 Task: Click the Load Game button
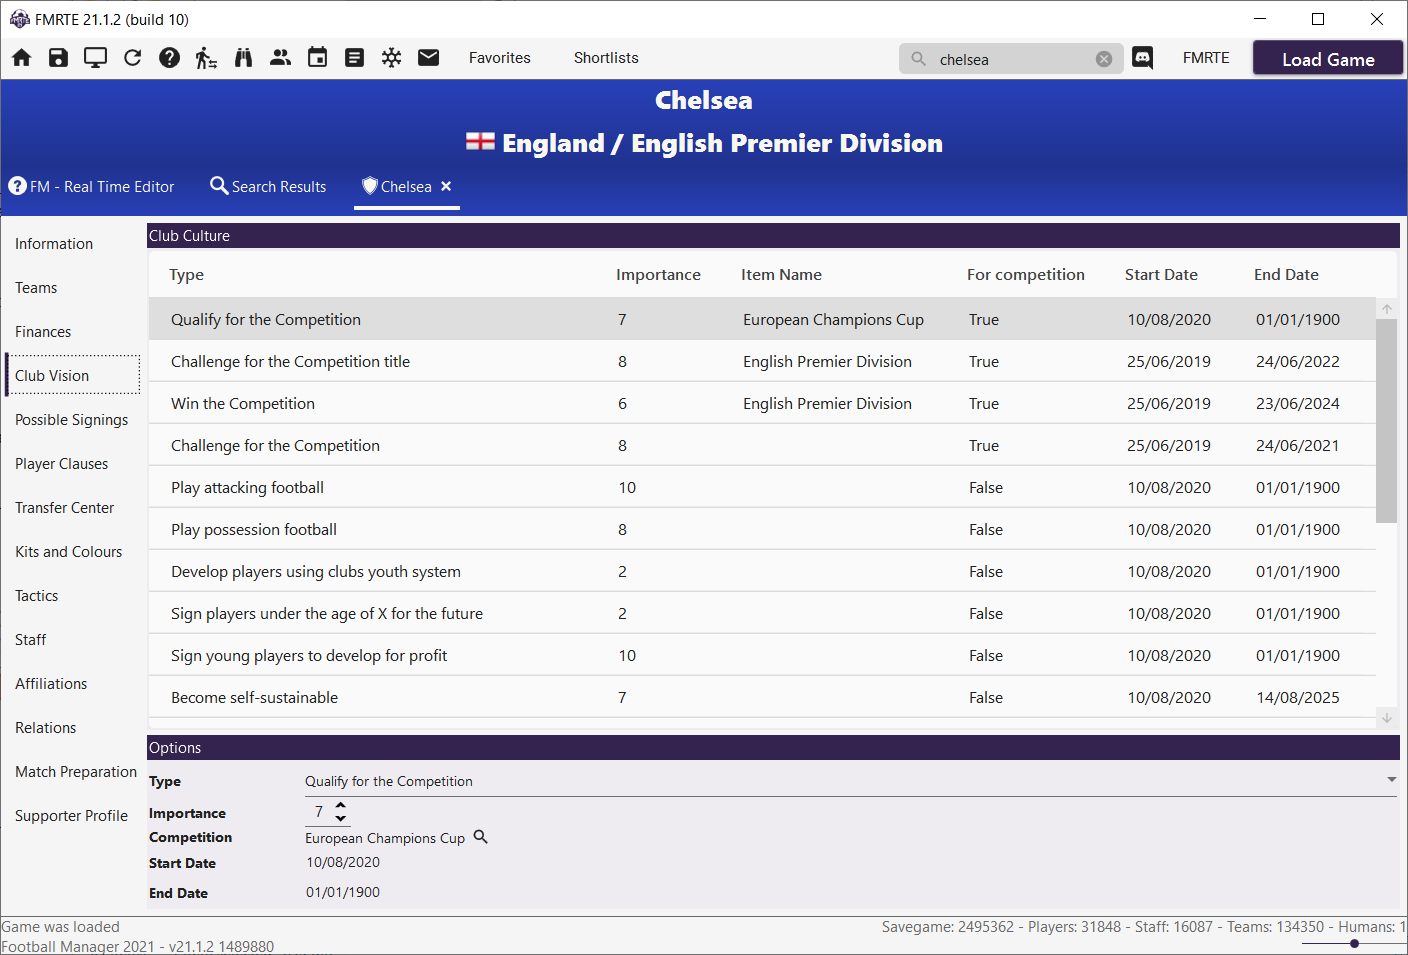[x=1328, y=59]
